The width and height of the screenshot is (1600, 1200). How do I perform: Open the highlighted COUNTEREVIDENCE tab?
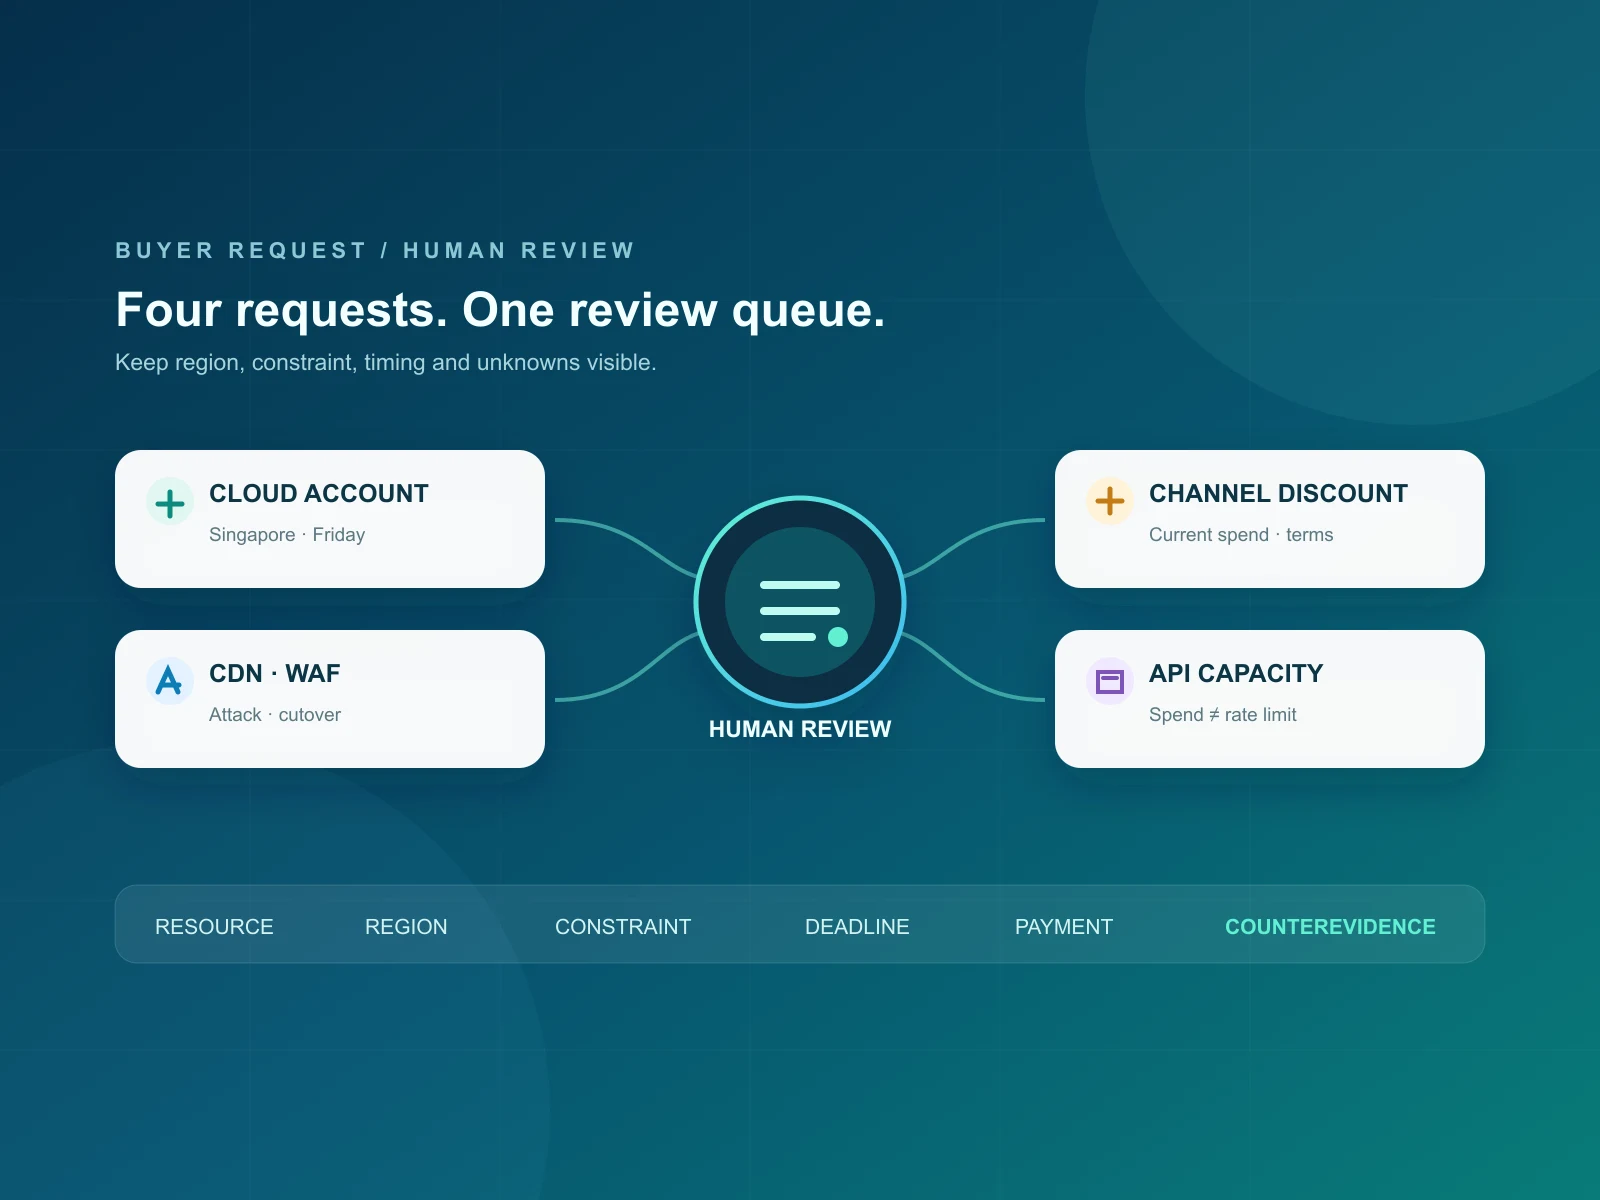1330,927
